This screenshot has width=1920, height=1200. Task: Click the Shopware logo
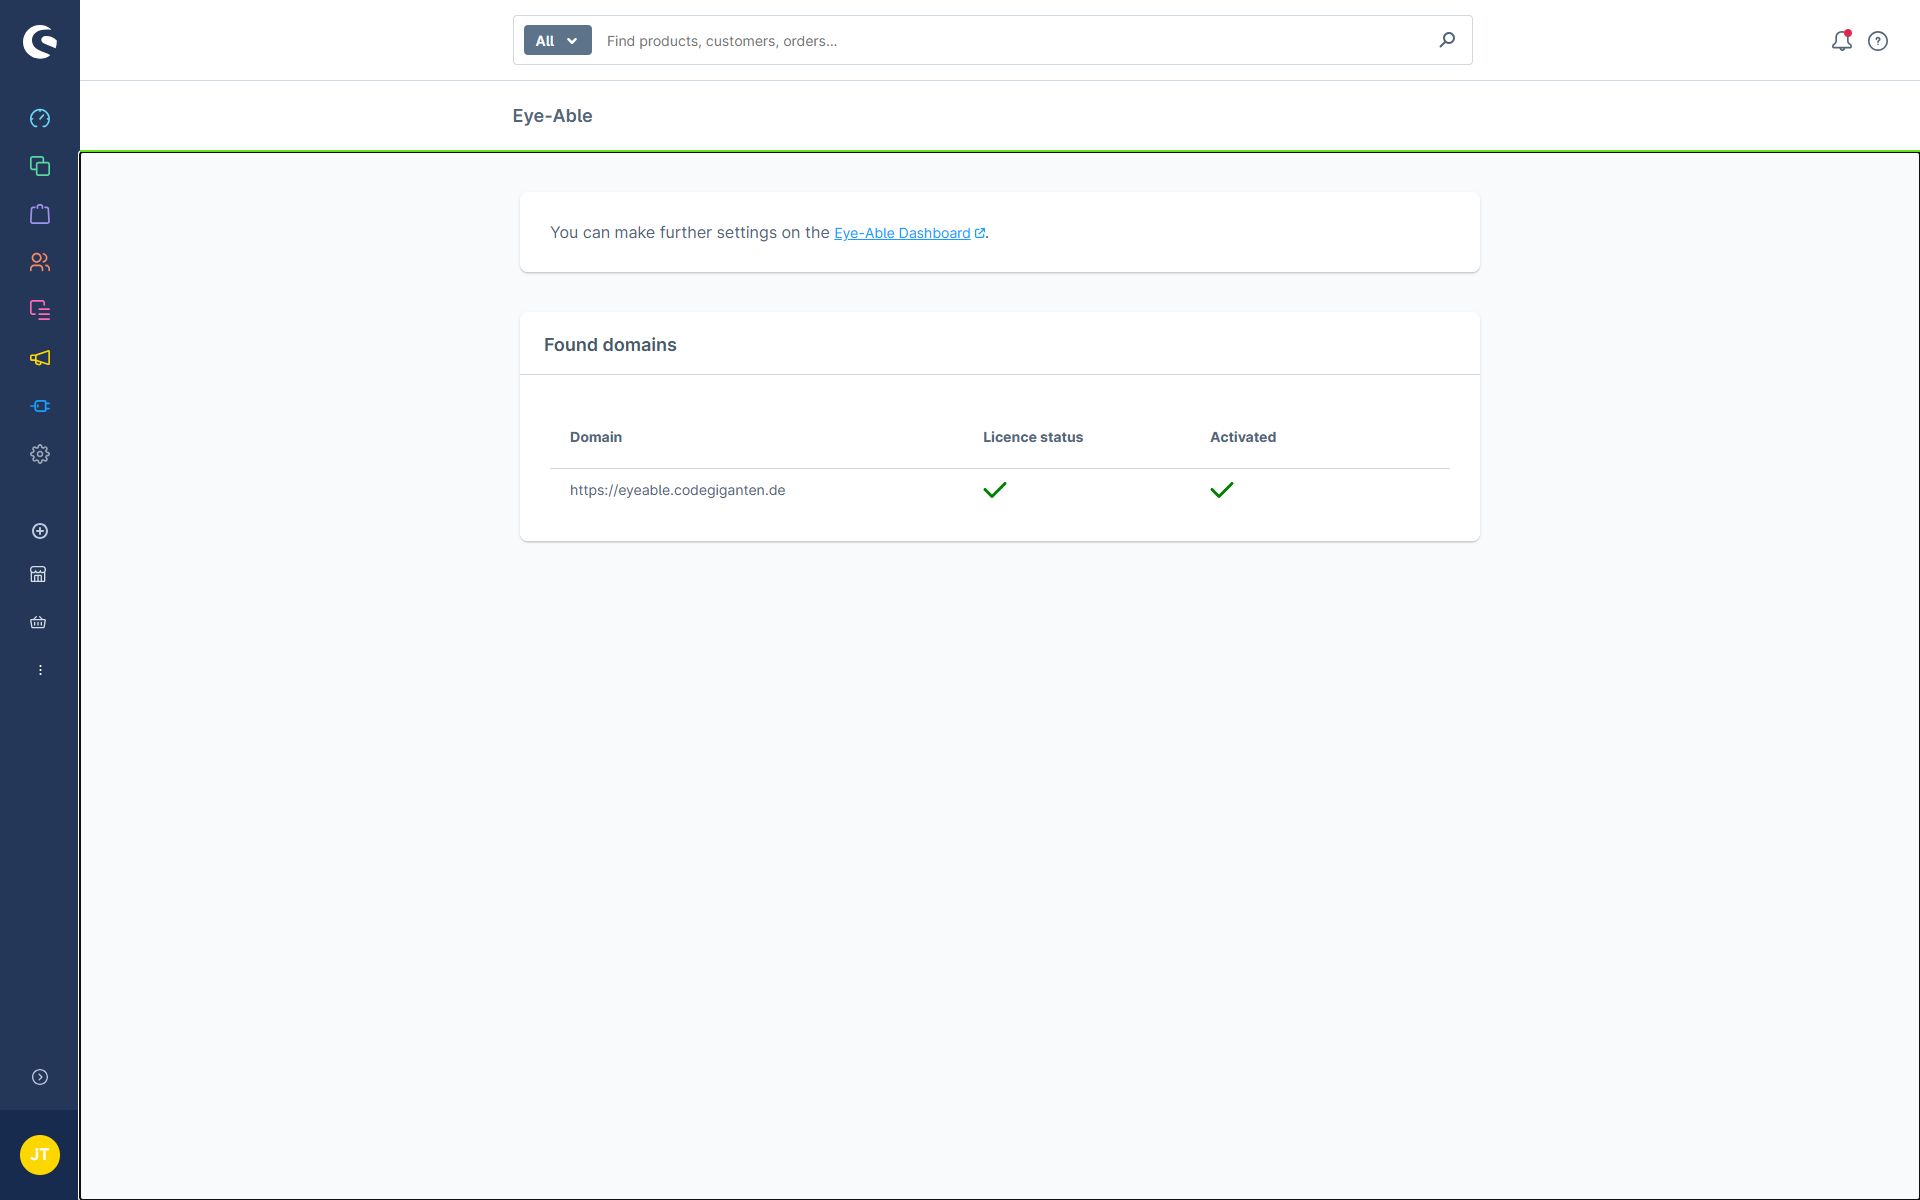[40, 41]
